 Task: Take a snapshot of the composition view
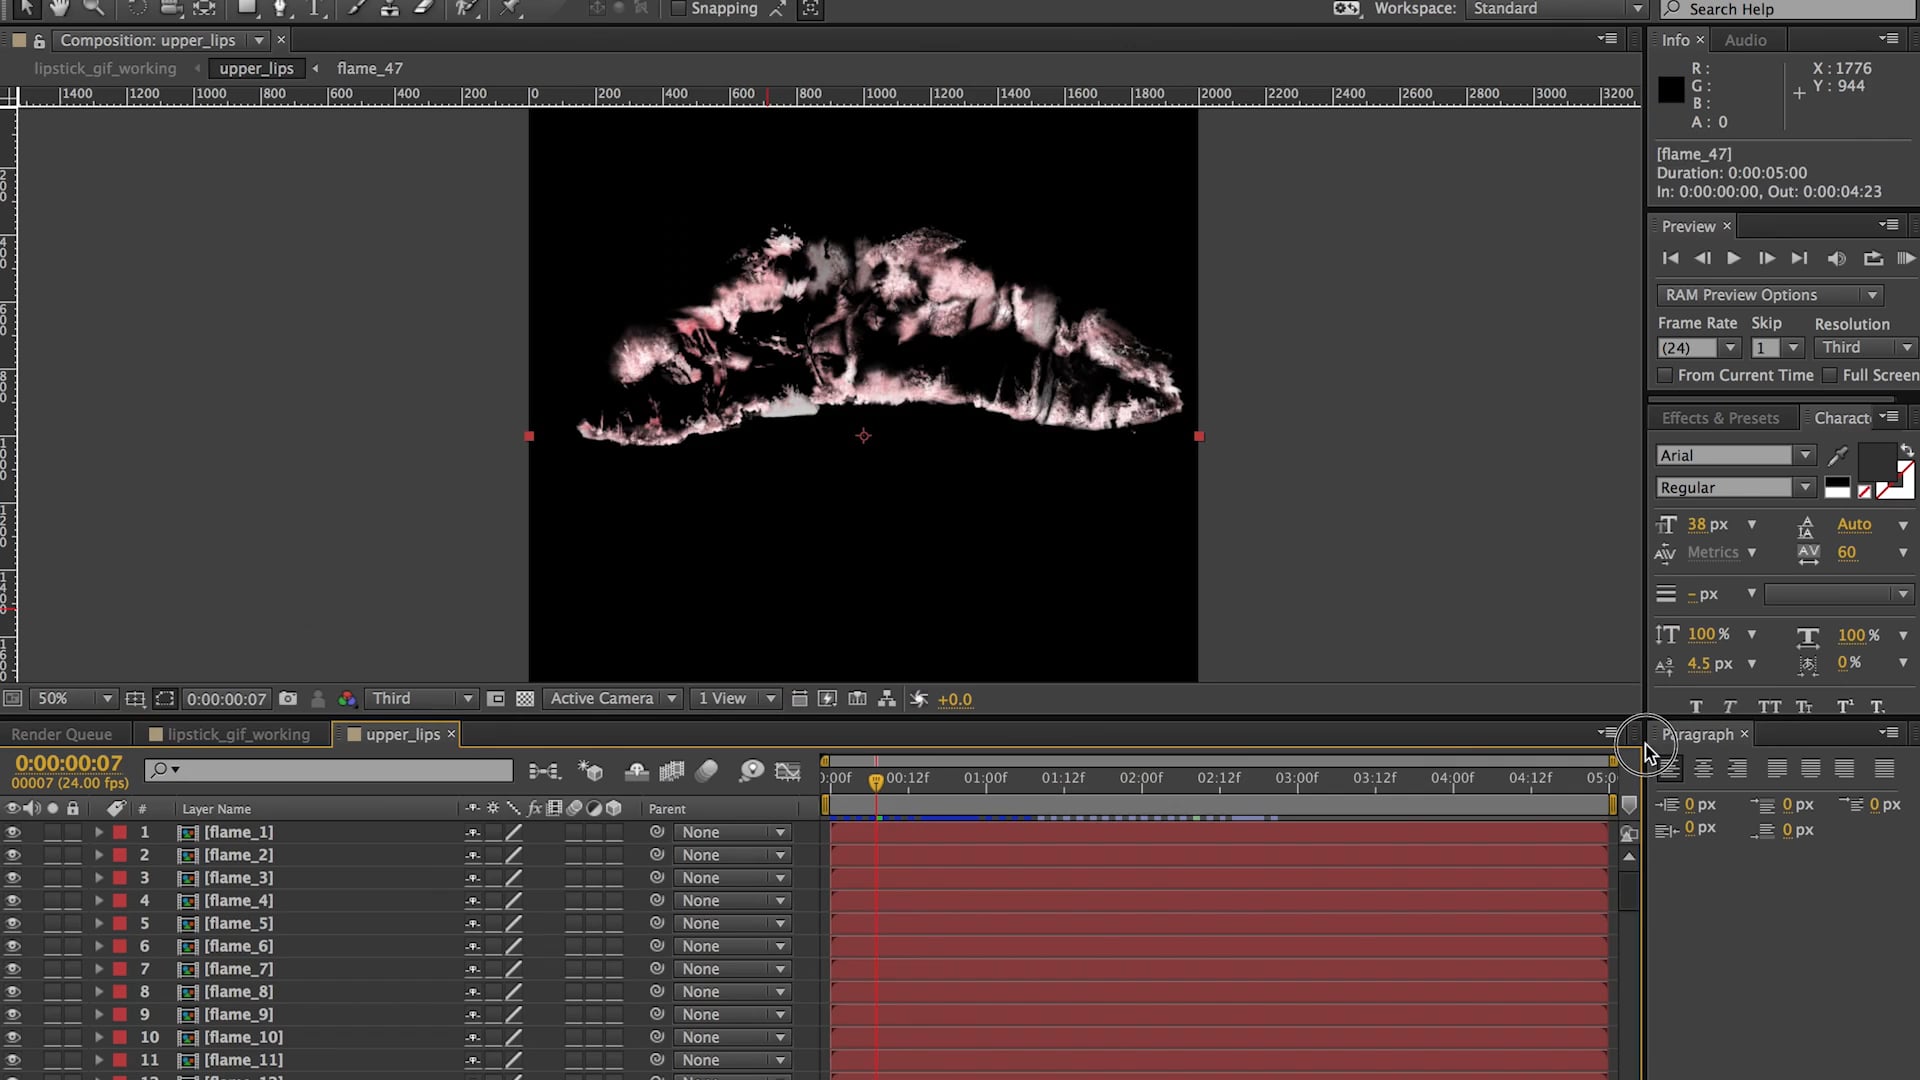click(289, 698)
